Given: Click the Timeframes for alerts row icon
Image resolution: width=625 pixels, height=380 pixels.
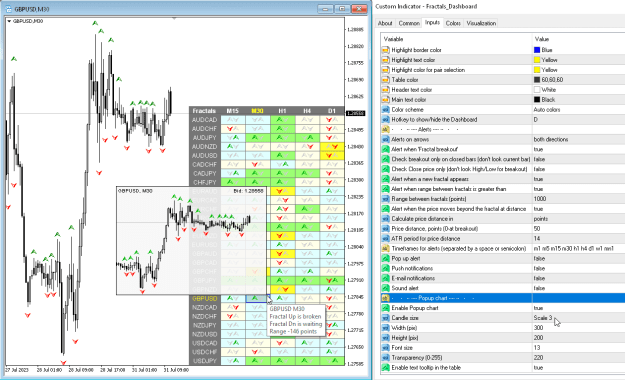Looking at the screenshot, I should (x=385, y=248).
